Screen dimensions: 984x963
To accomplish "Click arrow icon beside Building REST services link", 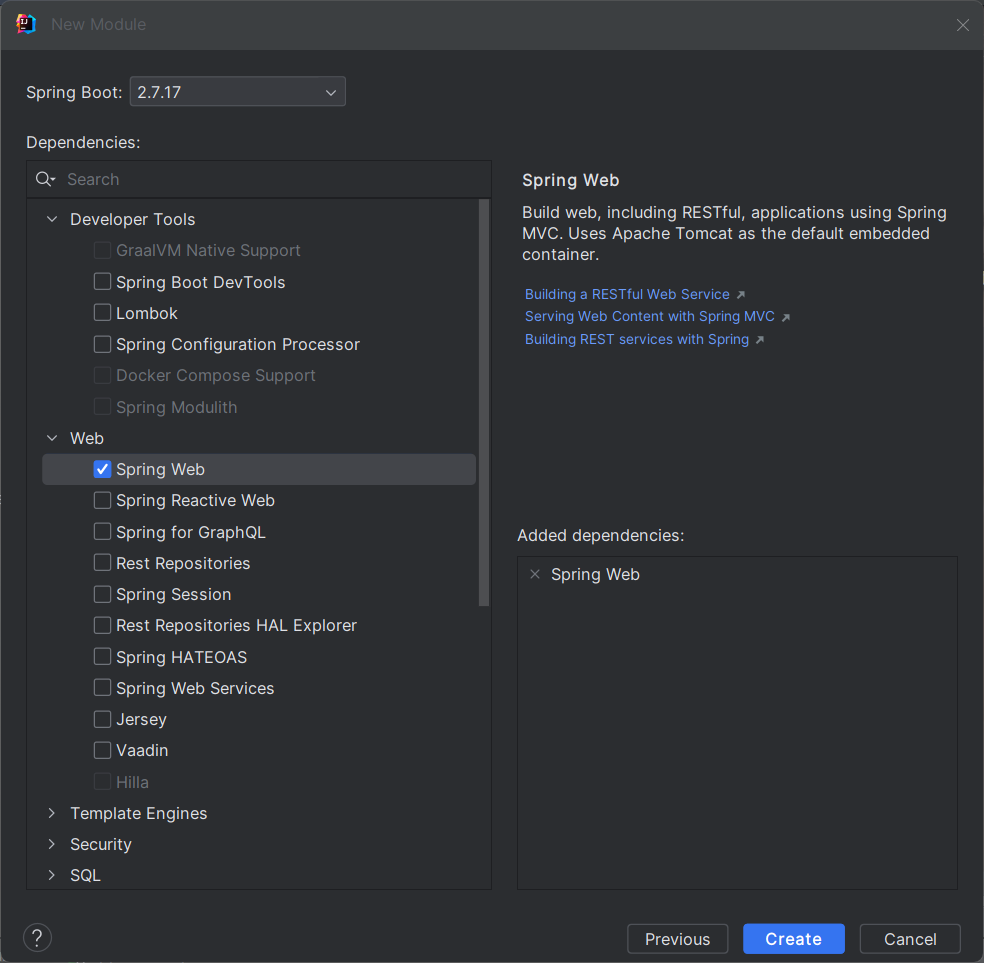I will (760, 340).
